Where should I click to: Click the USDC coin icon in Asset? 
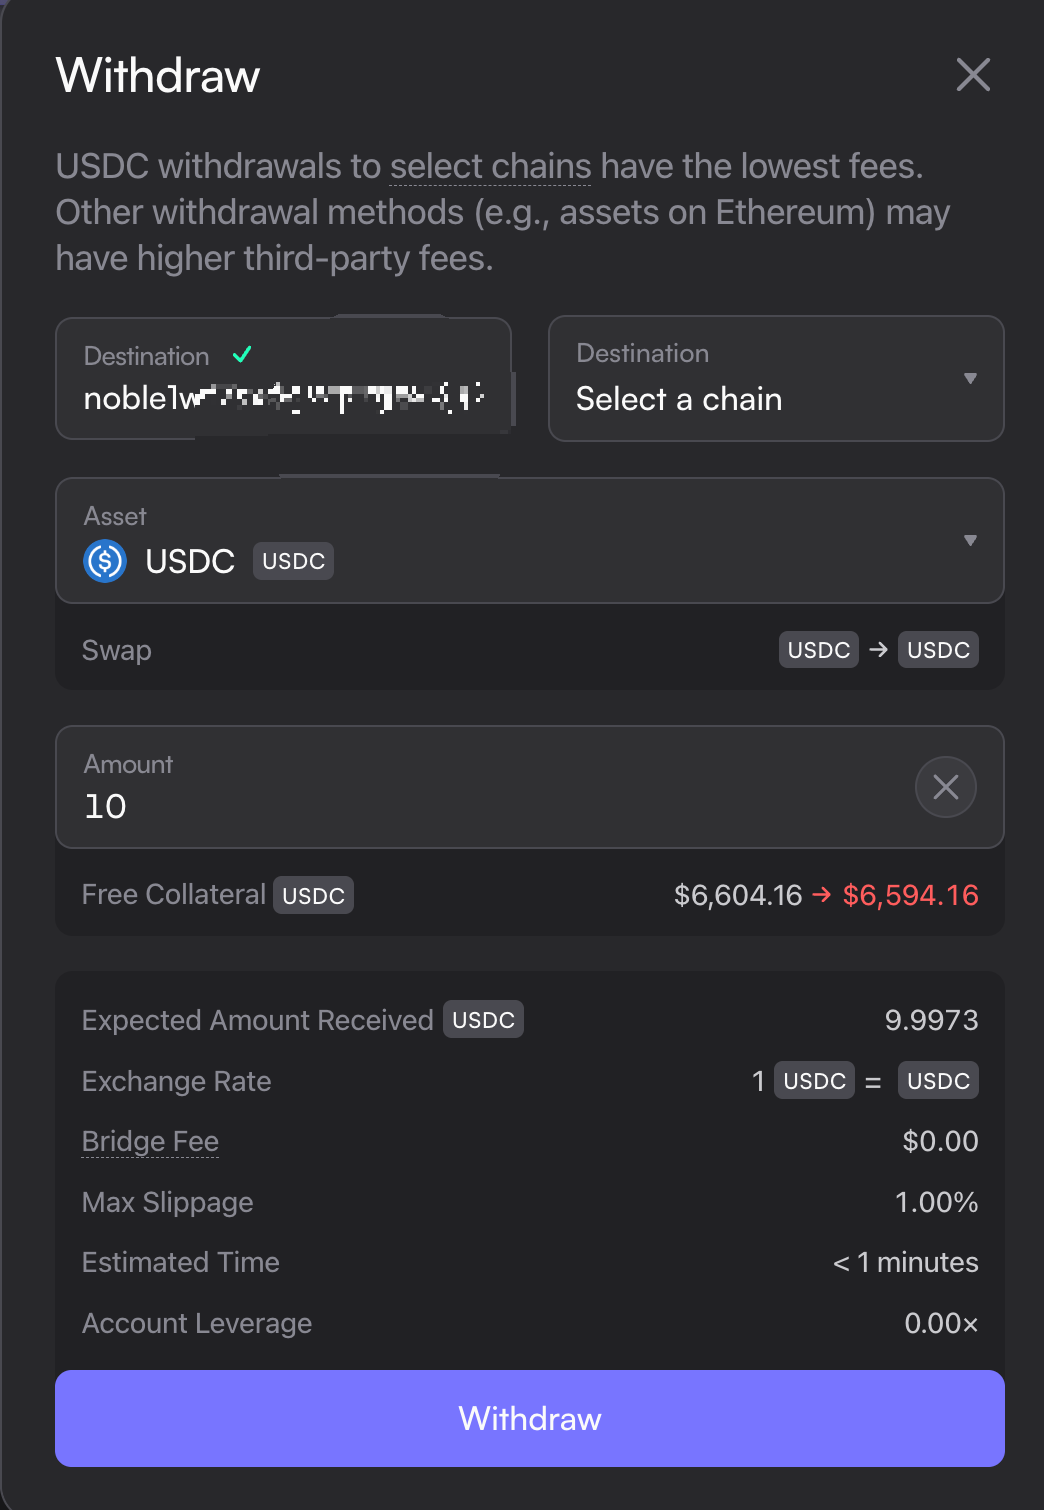coord(105,561)
